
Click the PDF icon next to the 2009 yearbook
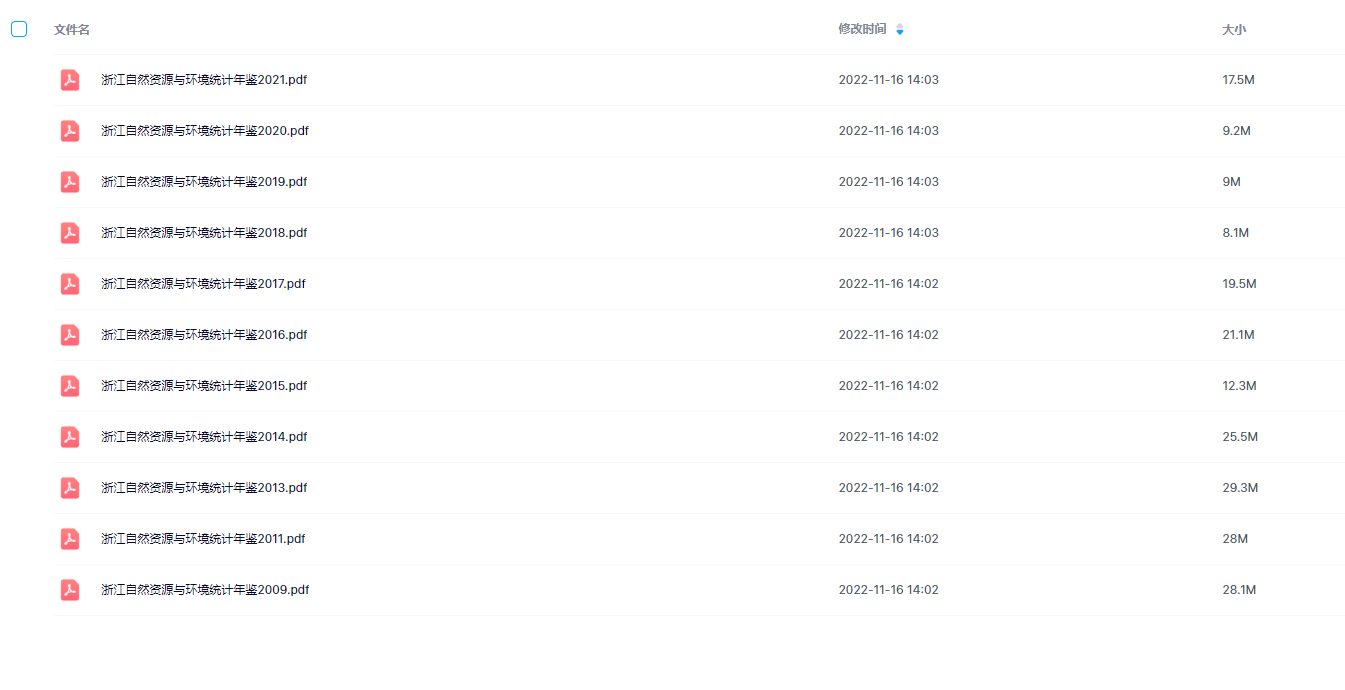(x=70, y=590)
